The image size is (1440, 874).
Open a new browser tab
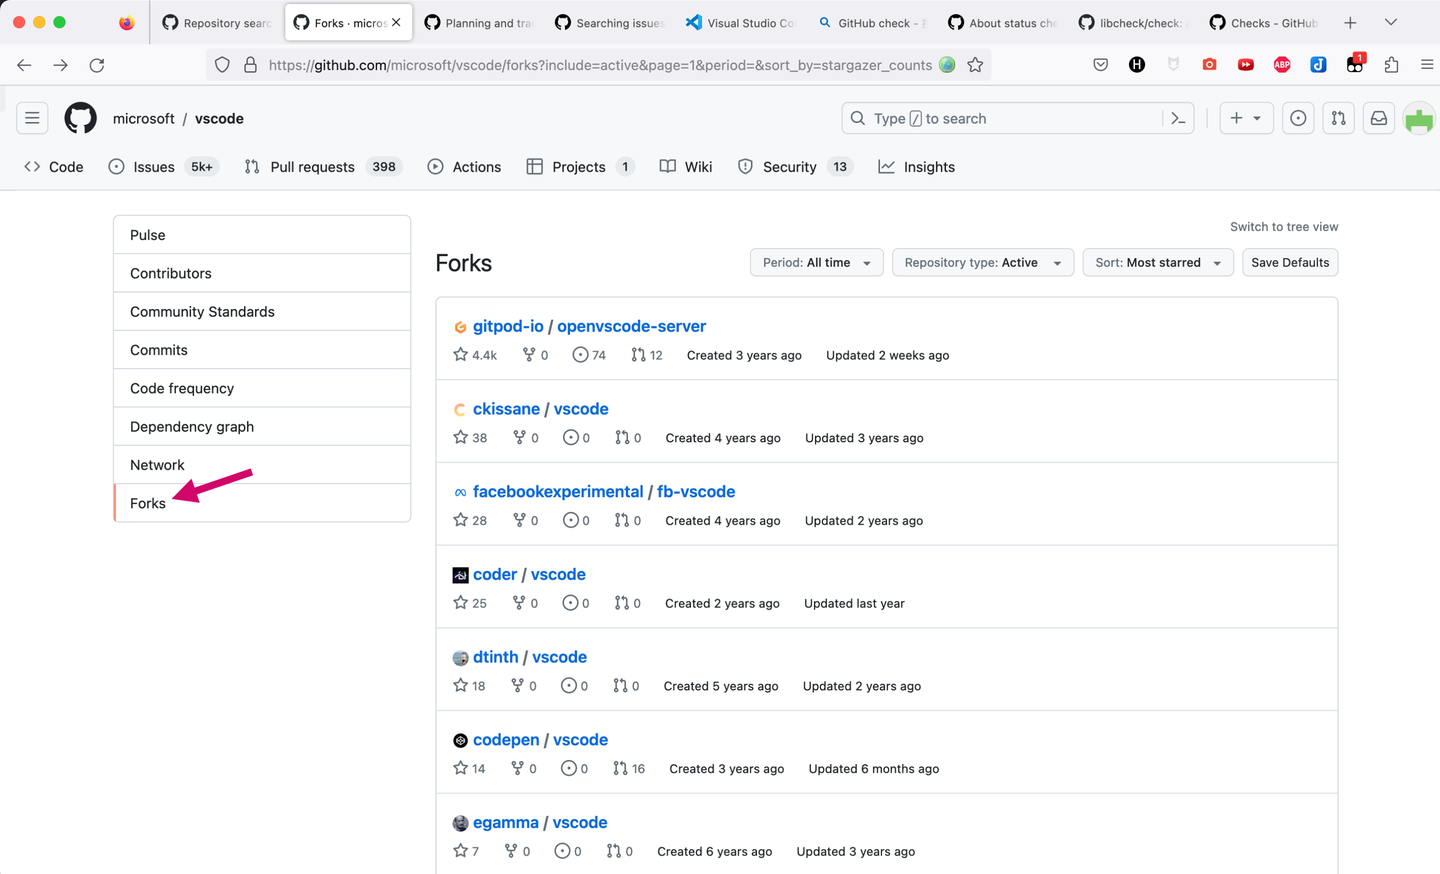pos(1350,22)
